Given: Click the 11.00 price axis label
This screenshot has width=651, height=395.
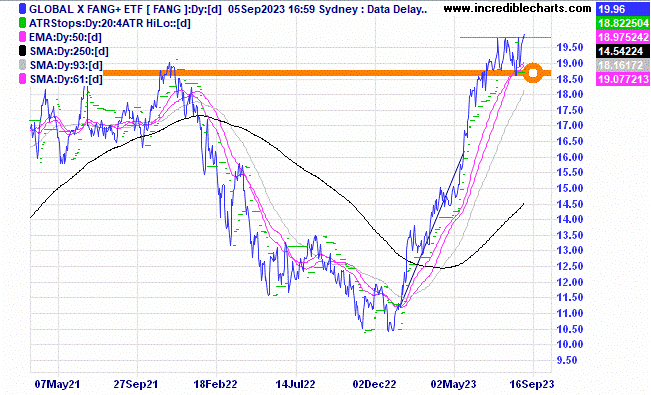Looking at the screenshot, I should pos(570,313).
